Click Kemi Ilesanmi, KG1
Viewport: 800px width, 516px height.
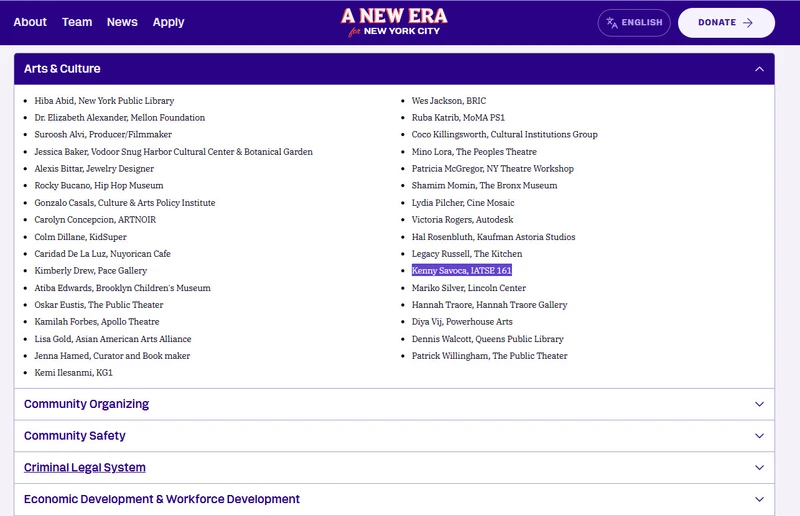[73, 373]
